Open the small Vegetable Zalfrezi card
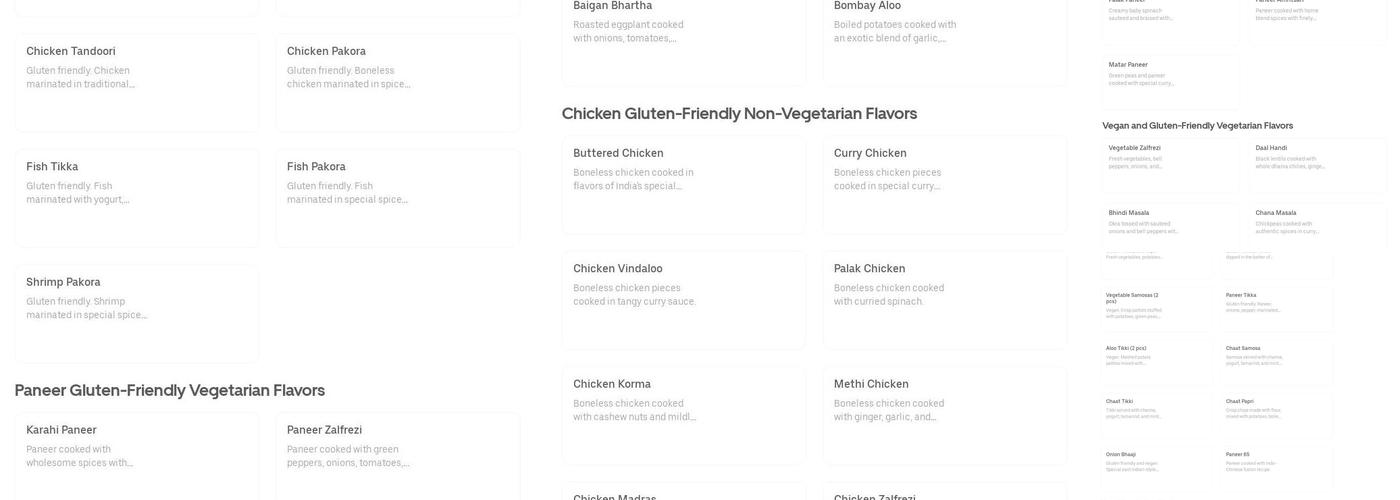The image size is (1400, 500). click(x=1170, y=165)
